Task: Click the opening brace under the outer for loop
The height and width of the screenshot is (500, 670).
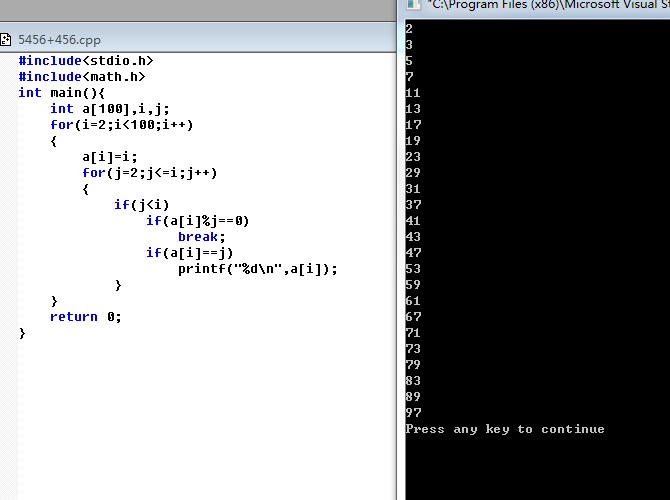Action: (53, 141)
